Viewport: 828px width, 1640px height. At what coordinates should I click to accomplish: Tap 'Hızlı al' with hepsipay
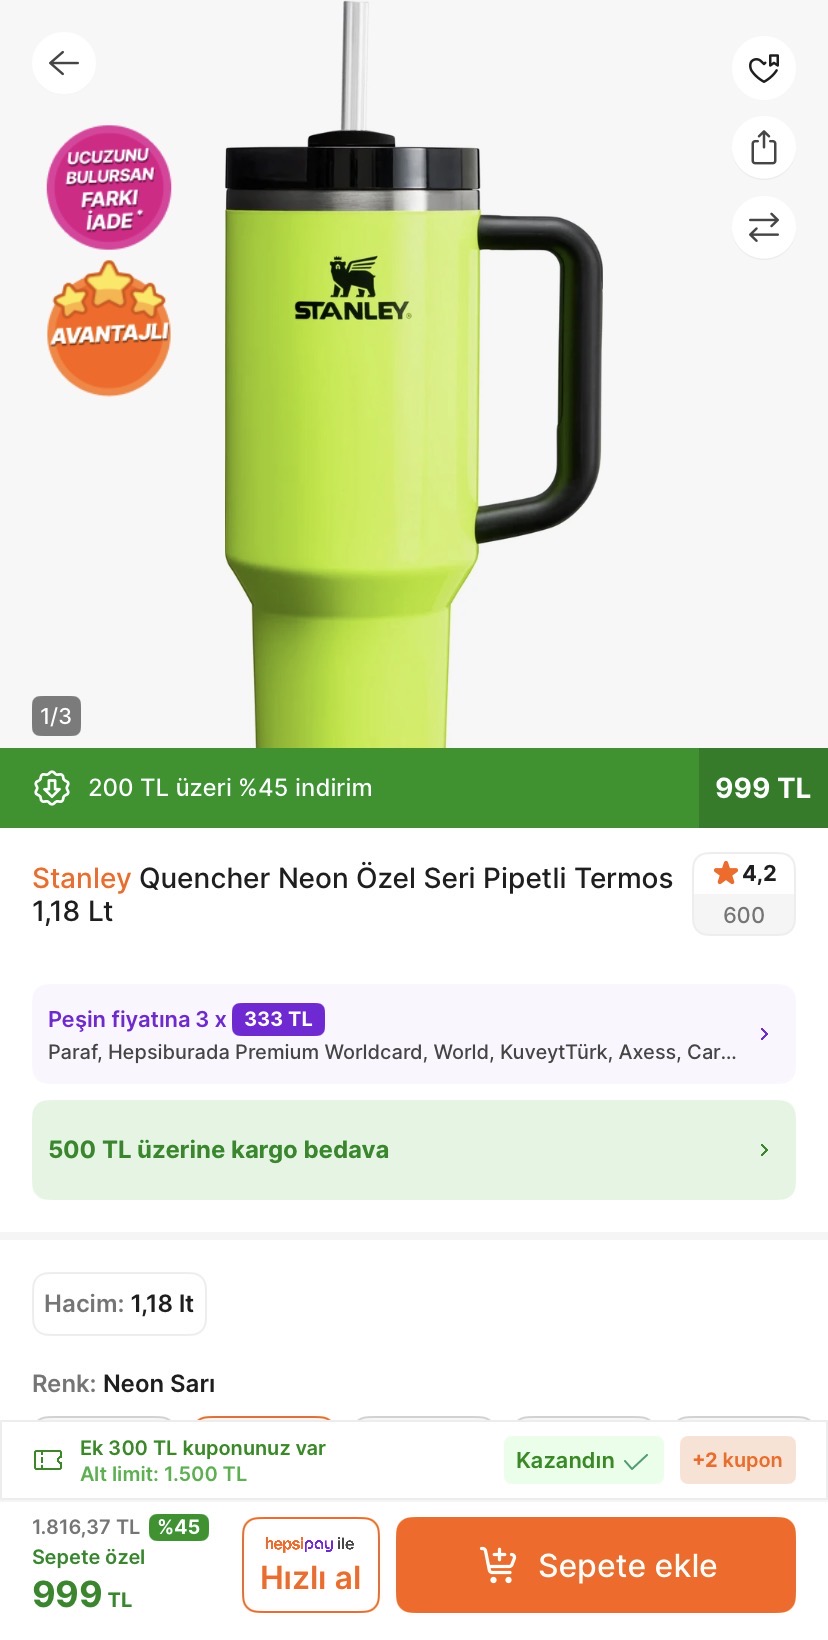coord(311,1565)
